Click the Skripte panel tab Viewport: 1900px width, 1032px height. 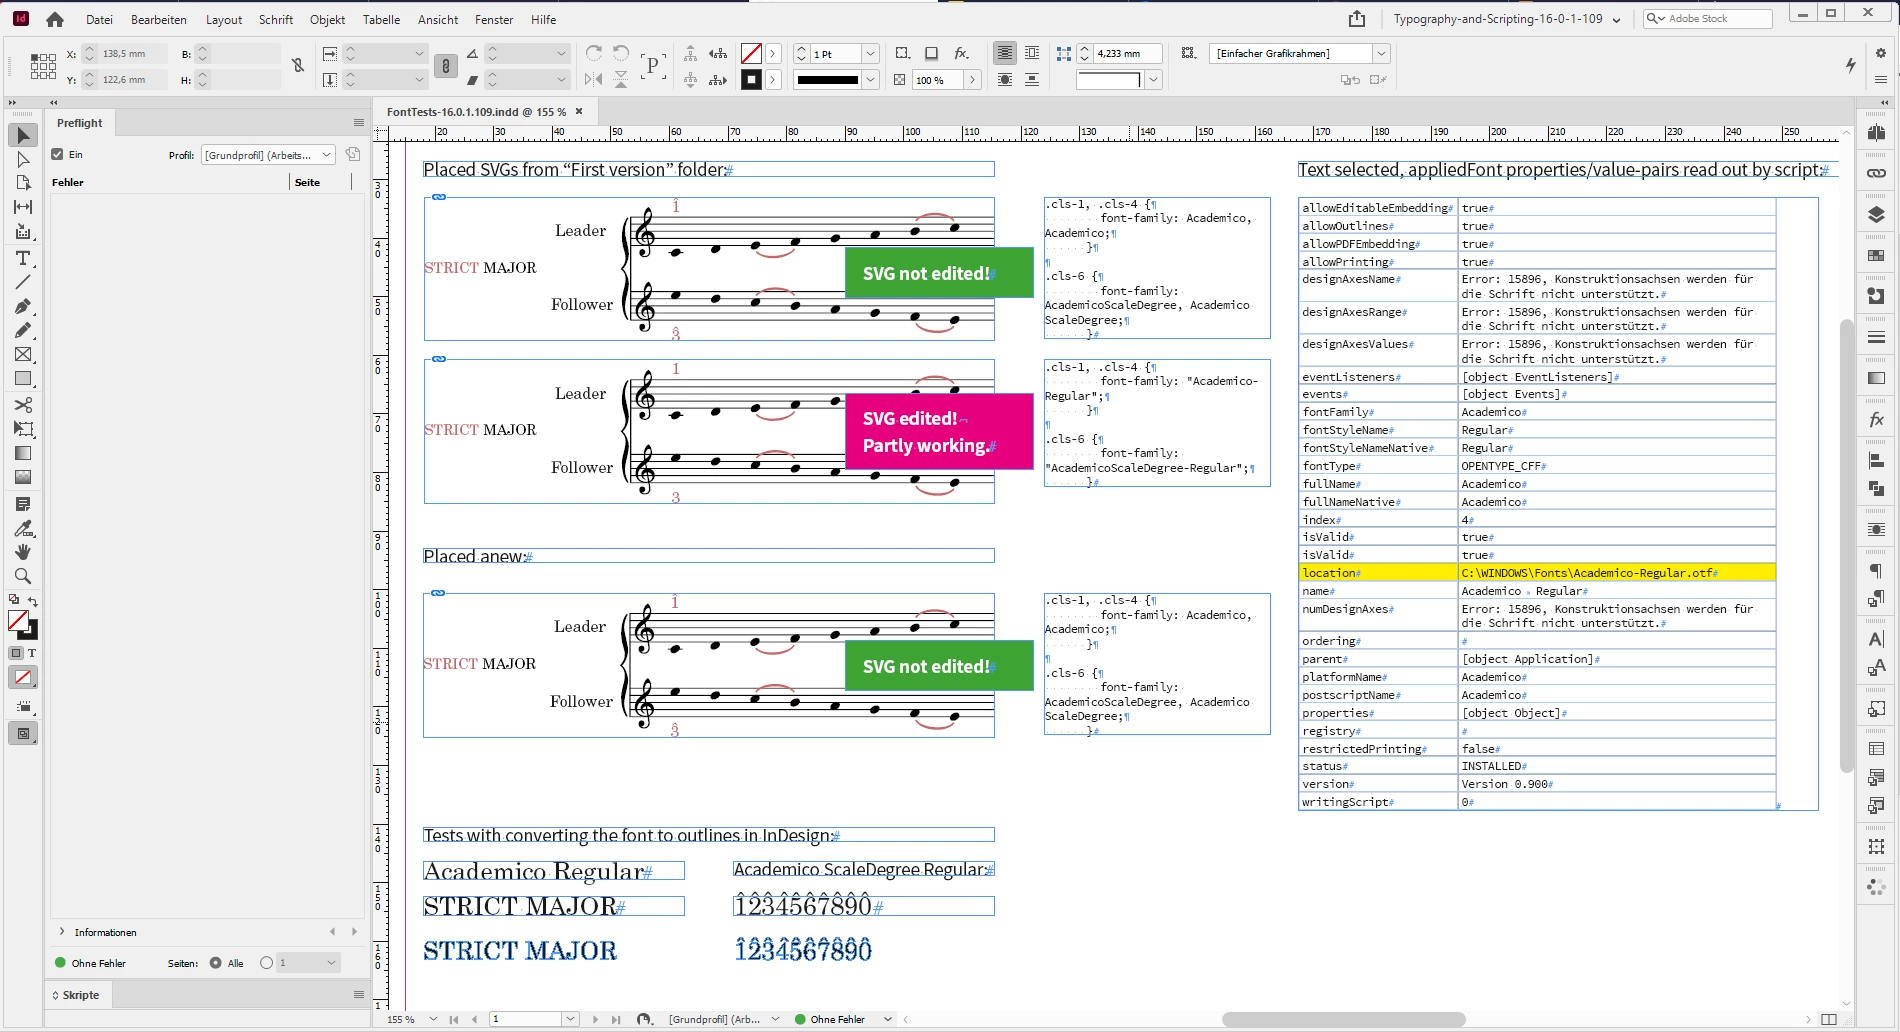(x=80, y=995)
